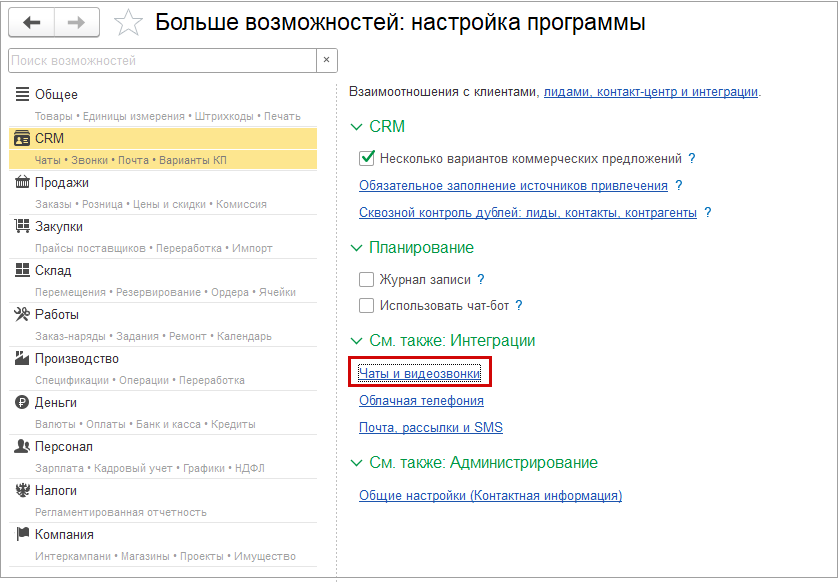The height and width of the screenshot is (584, 839).
Task: Go forward with the right arrow button
Action: click(77, 22)
